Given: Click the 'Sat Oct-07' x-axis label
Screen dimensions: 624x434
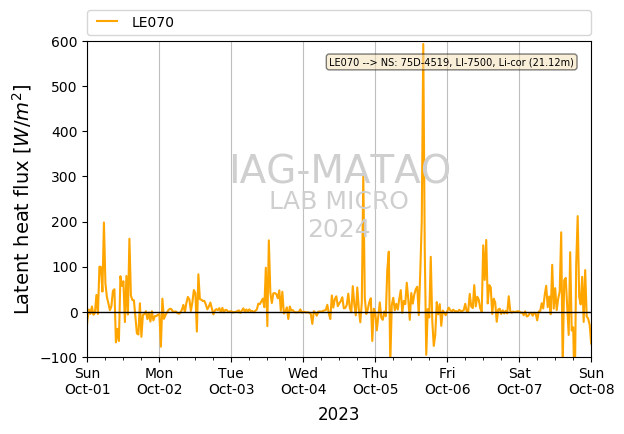Looking at the screenshot, I should pos(519,381).
